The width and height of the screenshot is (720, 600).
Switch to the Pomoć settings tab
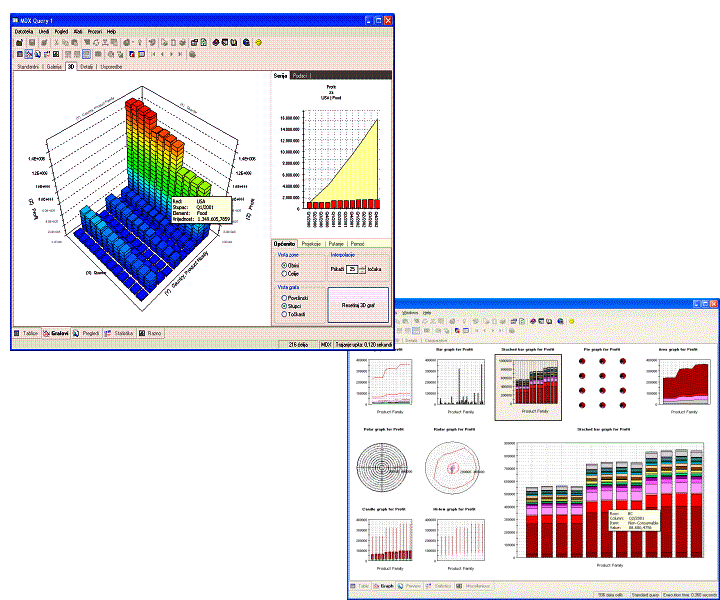[357, 244]
